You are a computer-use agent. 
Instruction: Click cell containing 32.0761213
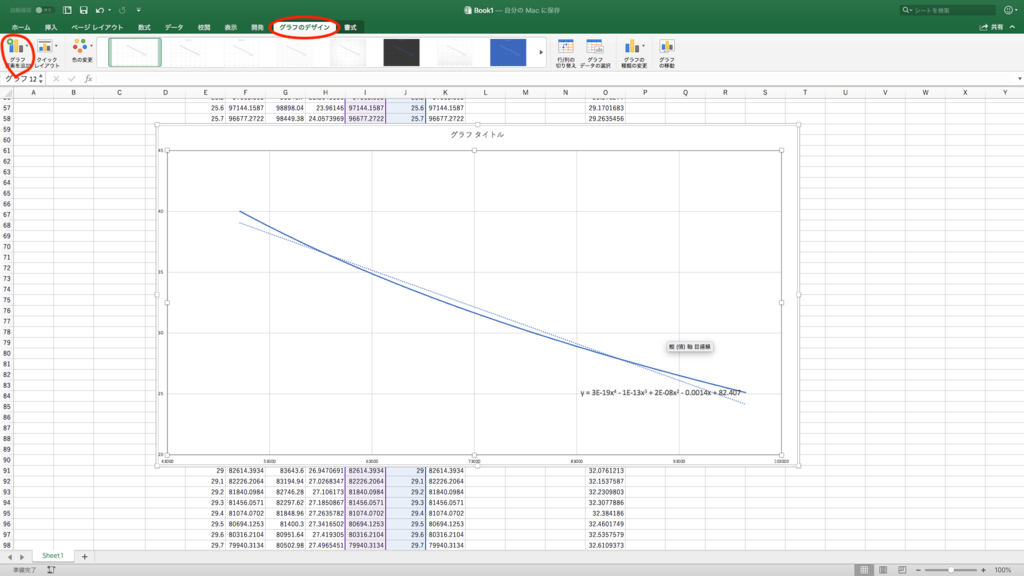(605, 470)
